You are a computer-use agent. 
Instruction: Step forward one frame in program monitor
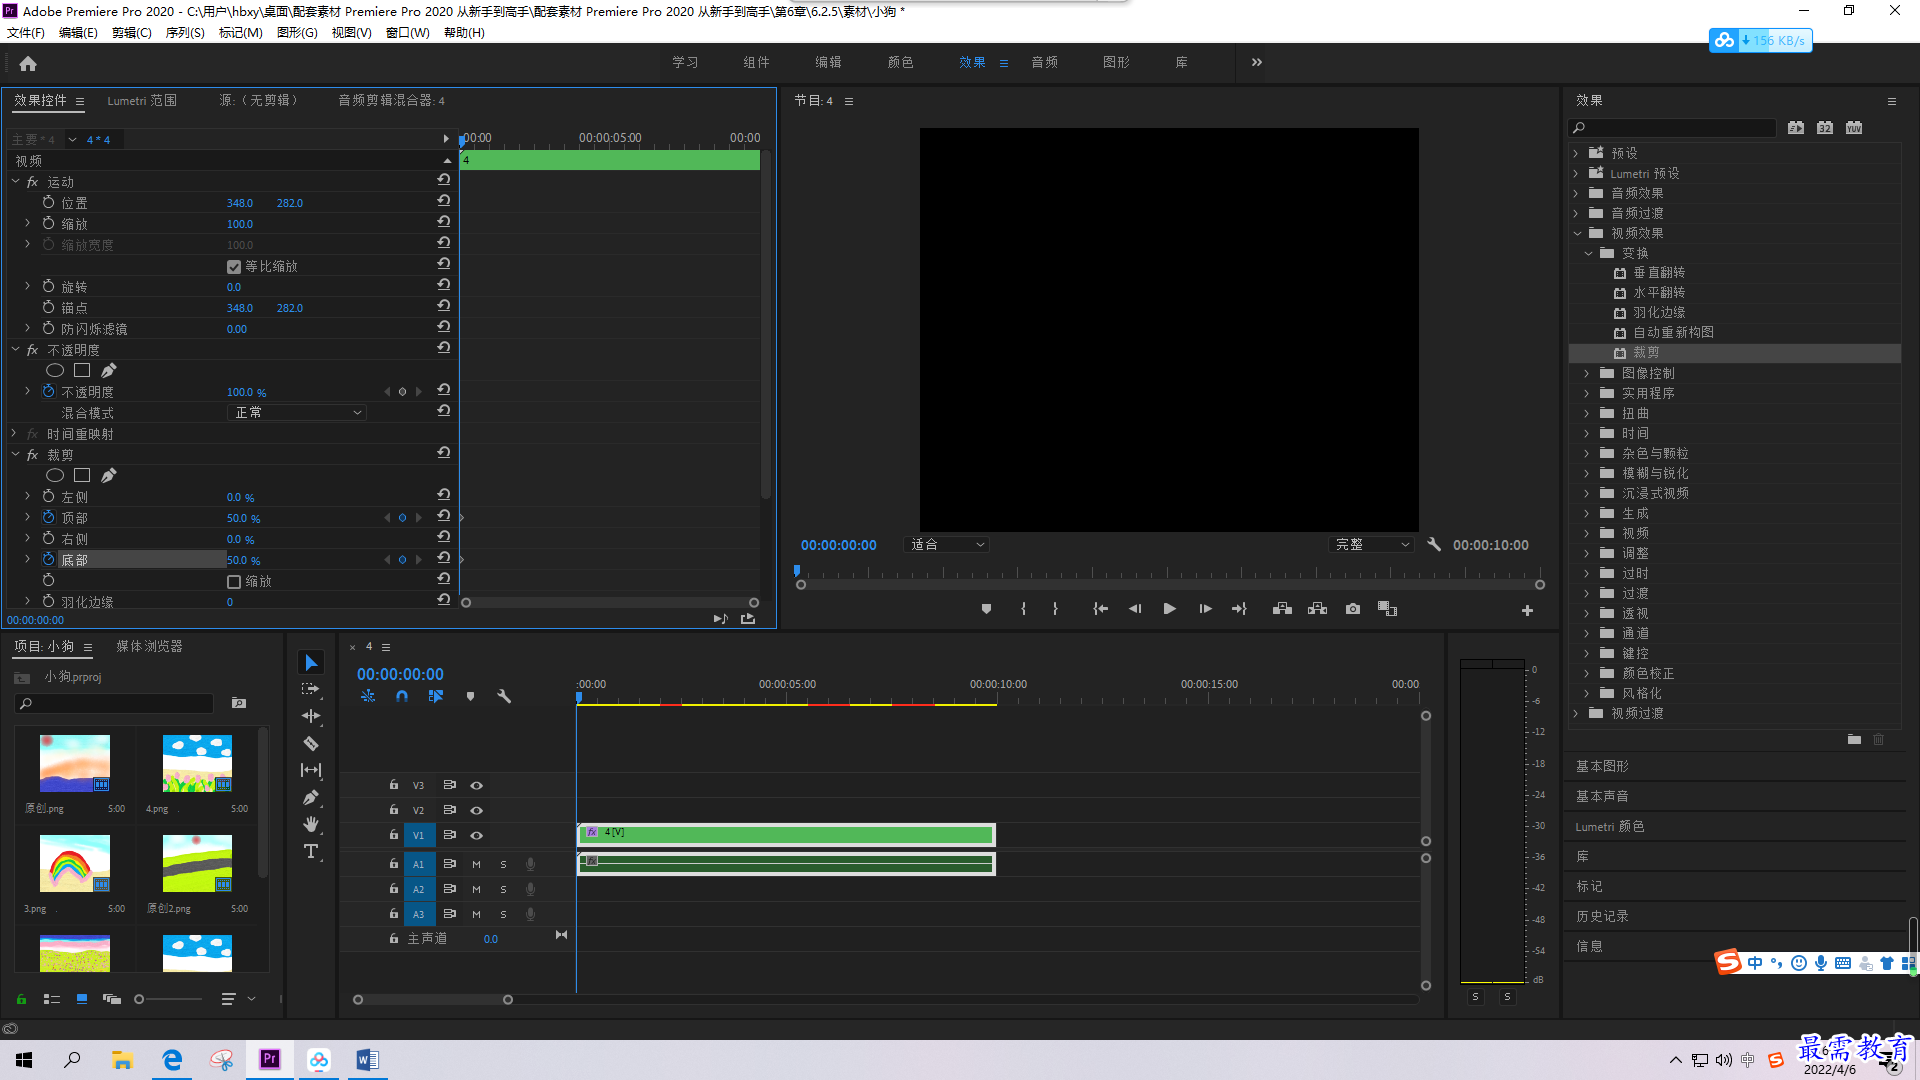click(1205, 609)
